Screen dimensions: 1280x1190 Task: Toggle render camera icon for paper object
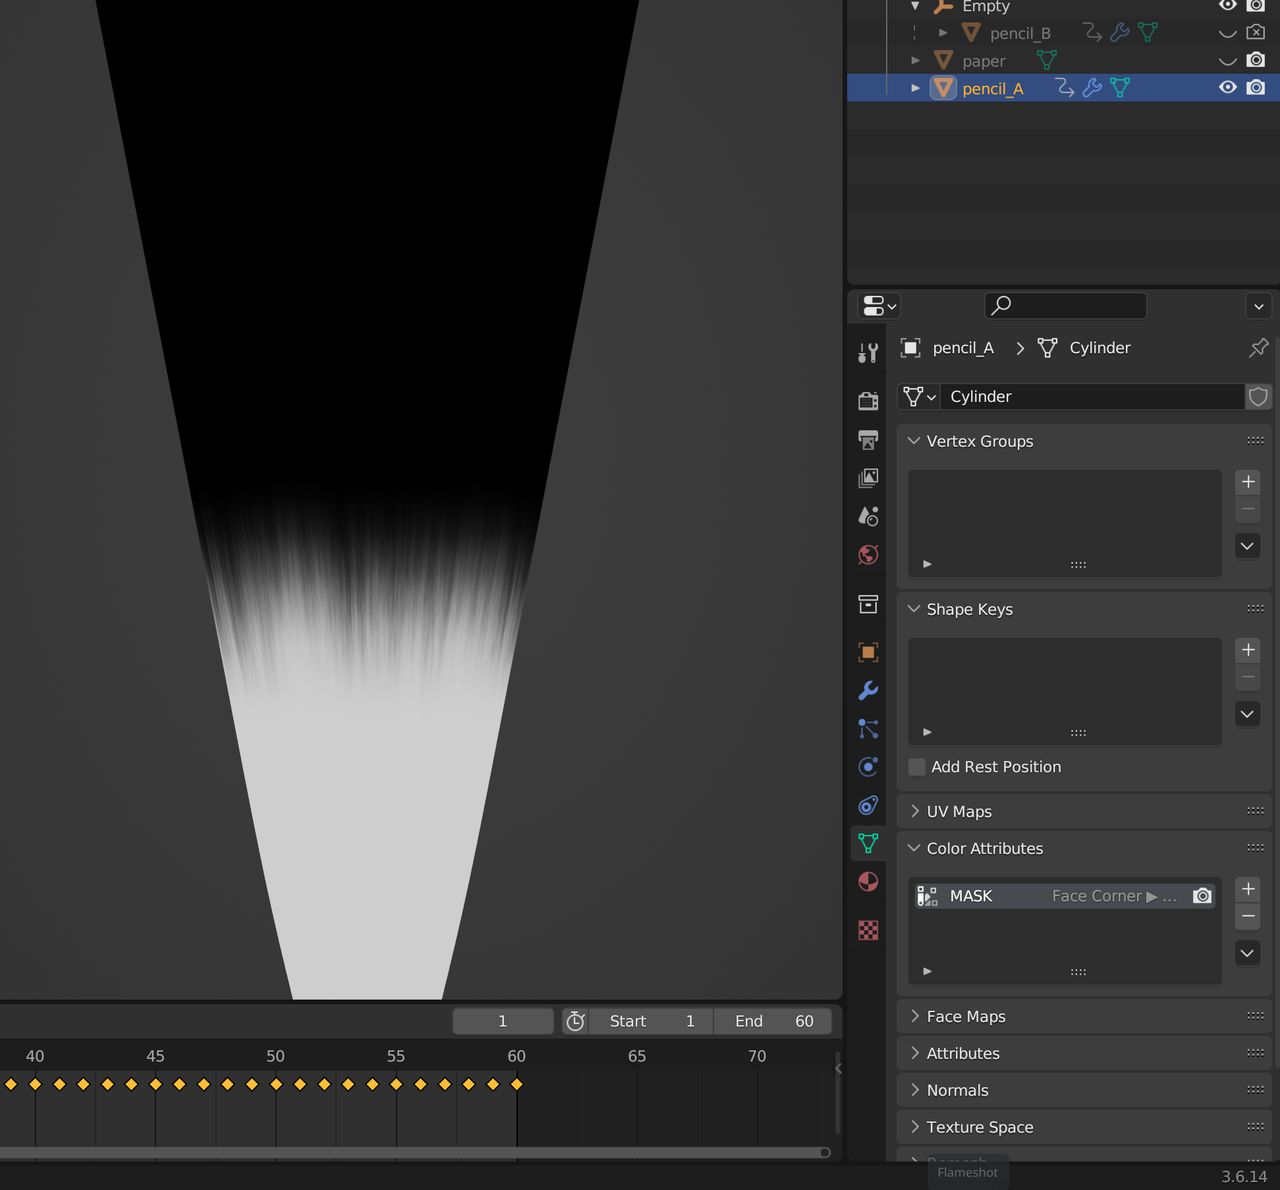pyautogui.click(x=1256, y=61)
